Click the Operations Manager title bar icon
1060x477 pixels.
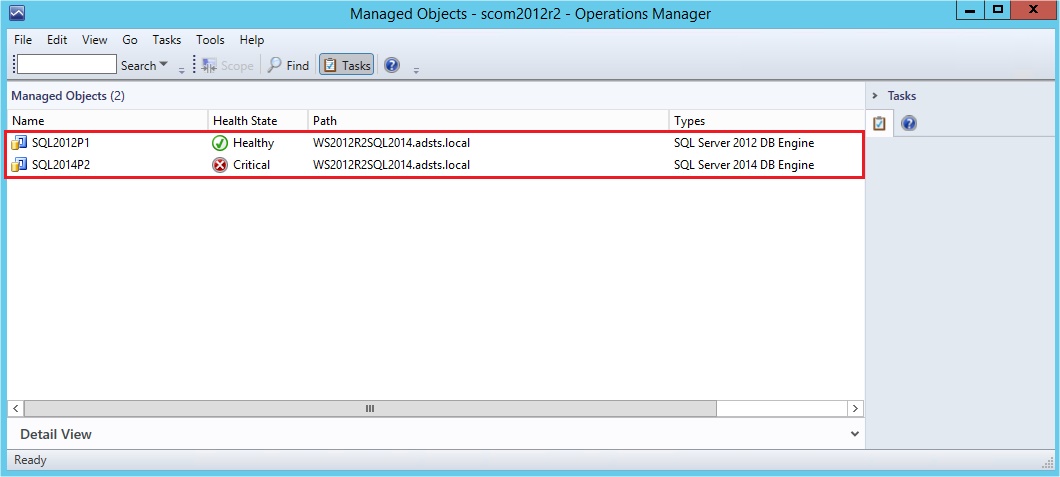[18, 13]
